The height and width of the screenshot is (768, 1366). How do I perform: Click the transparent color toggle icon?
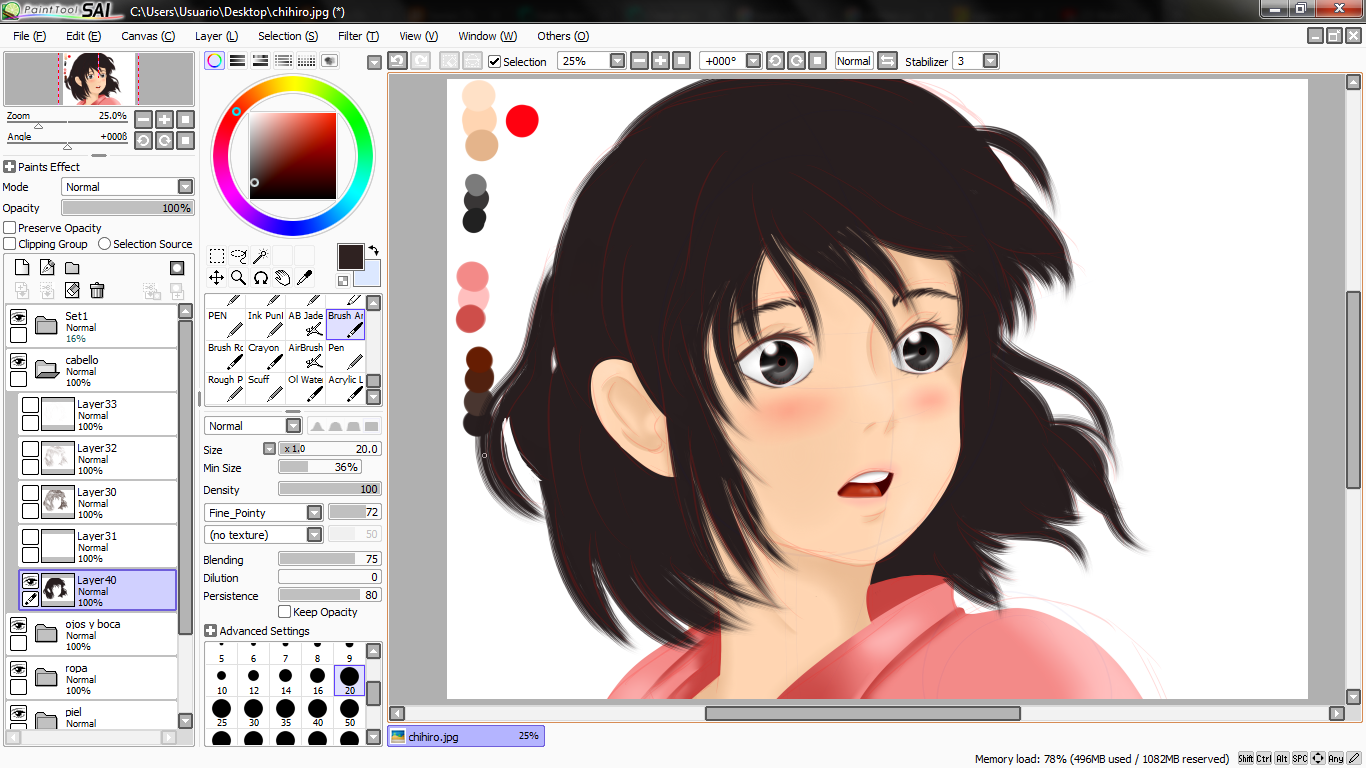coord(343,281)
